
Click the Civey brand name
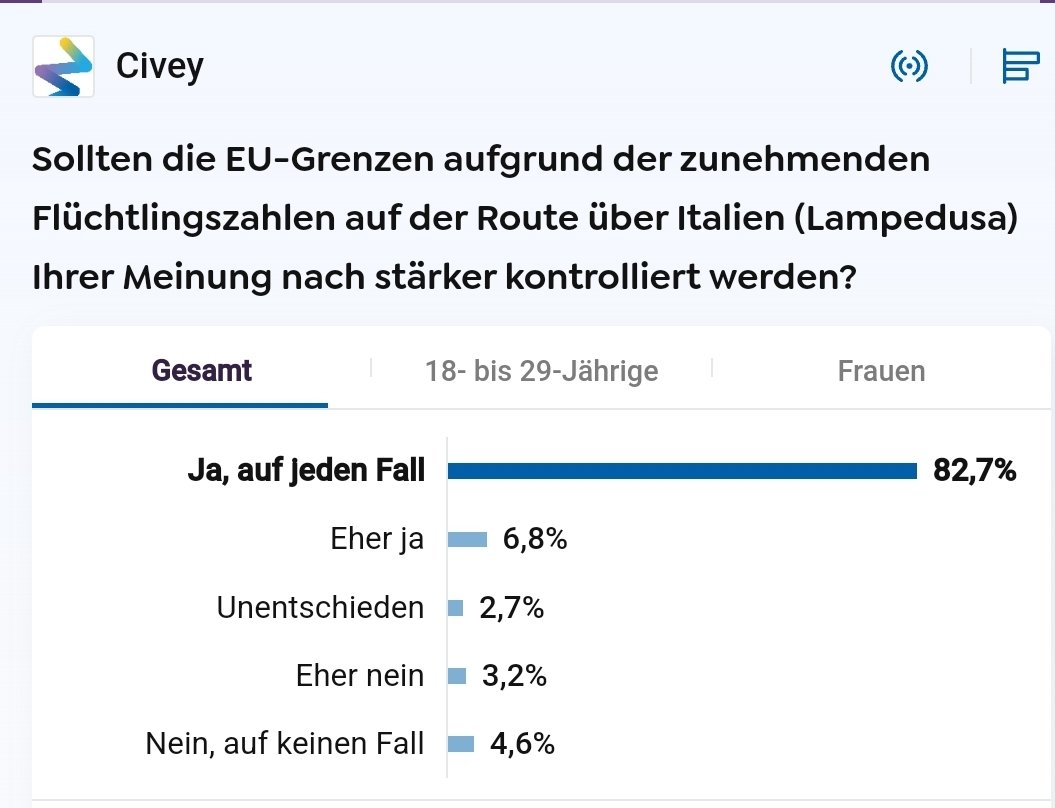(160, 66)
